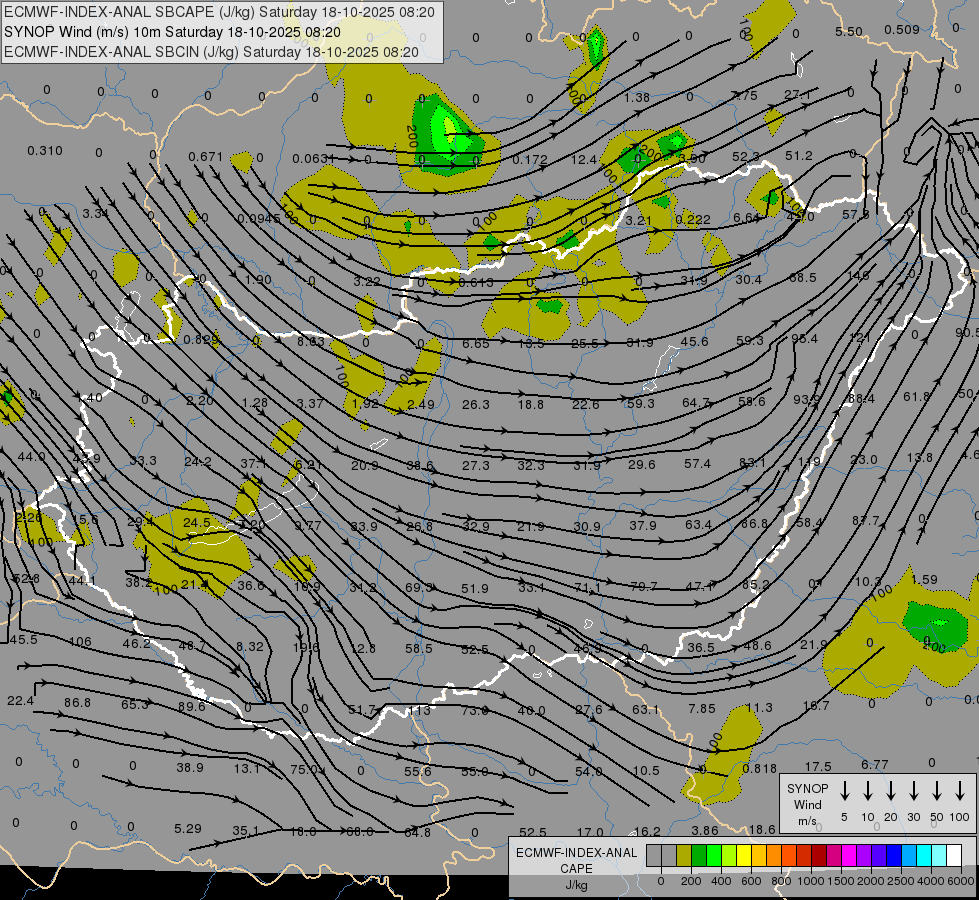Click the map value 0.172
The height and width of the screenshot is (900, 979).
point(529,160)
